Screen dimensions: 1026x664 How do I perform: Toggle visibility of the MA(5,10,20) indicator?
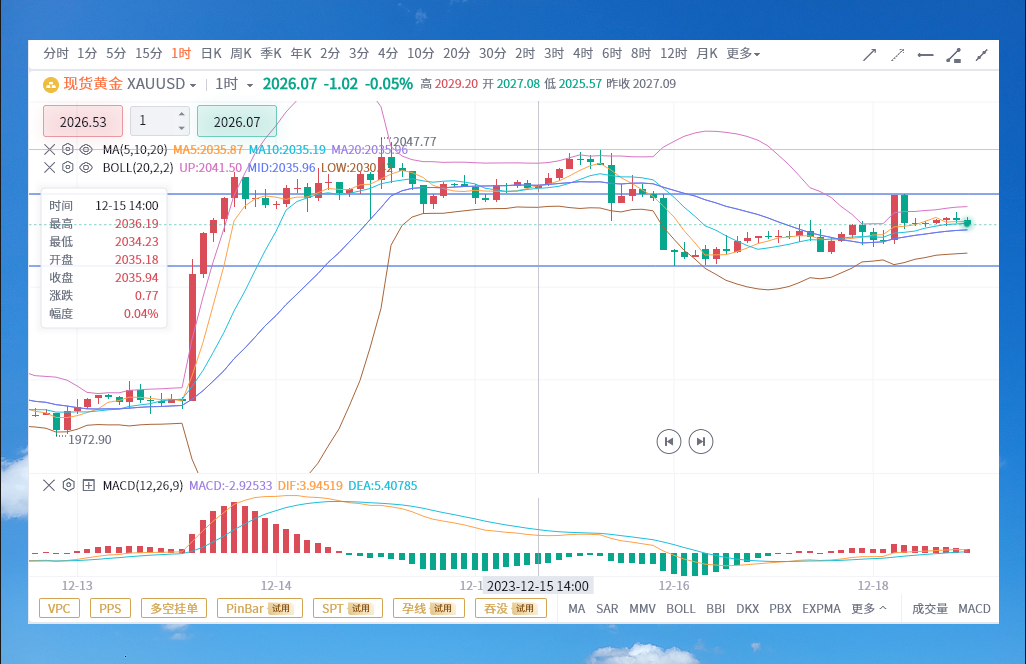(86, 149)
